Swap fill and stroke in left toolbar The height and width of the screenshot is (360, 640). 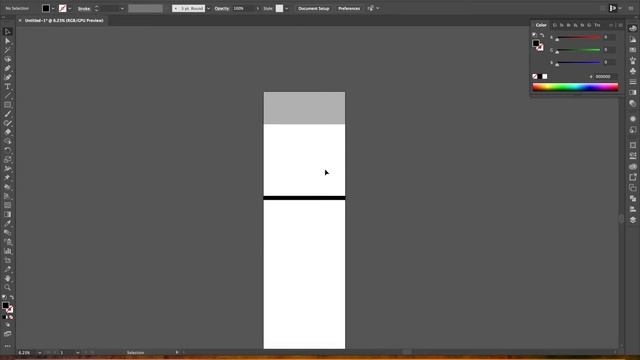12,298
